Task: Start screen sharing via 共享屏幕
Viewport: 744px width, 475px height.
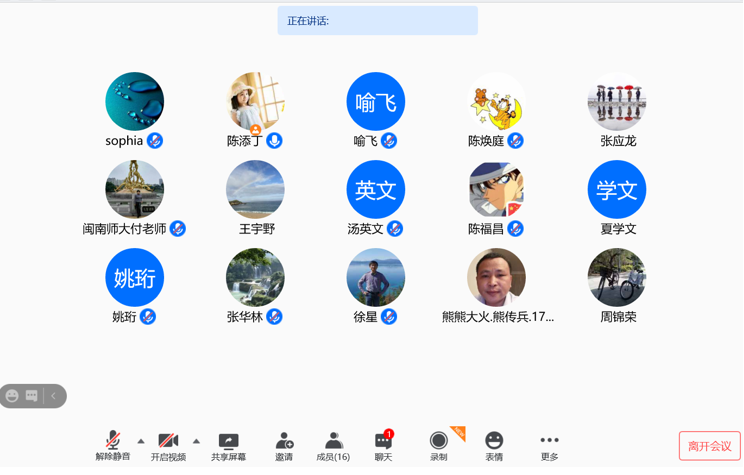Action: click(228, 445)
